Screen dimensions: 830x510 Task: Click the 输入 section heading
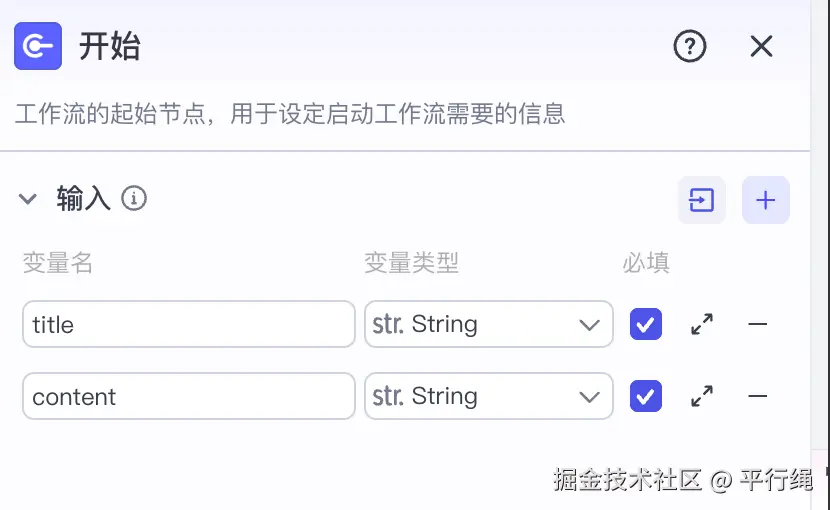tap(83, 199)
